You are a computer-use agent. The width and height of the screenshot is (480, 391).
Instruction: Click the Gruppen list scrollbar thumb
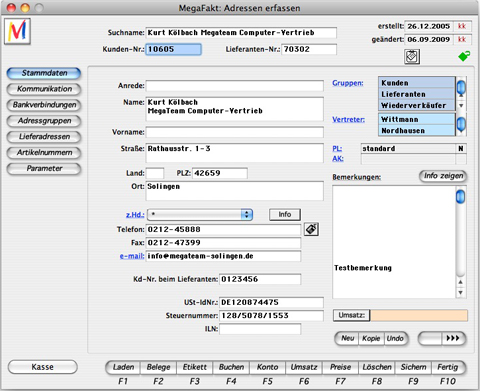point(461,87)
